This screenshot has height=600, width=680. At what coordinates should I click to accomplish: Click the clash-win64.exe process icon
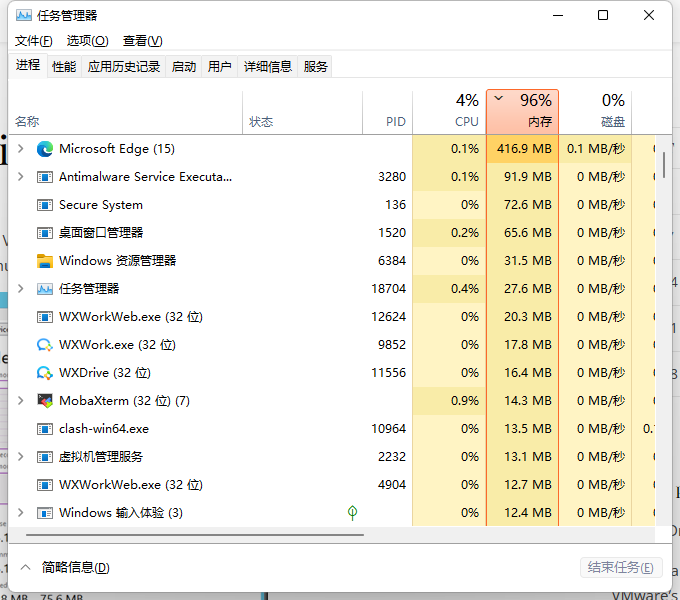45,429
